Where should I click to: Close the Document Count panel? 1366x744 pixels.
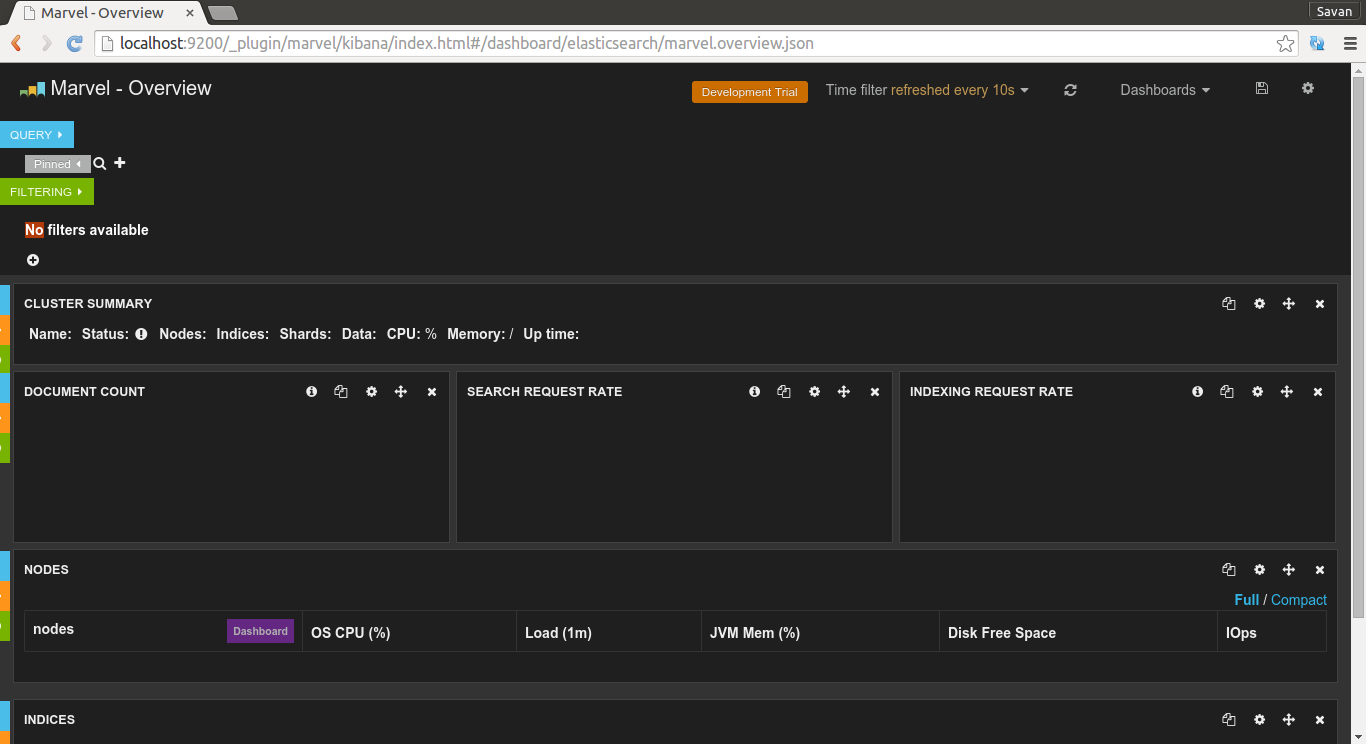[x=432, y=392]
